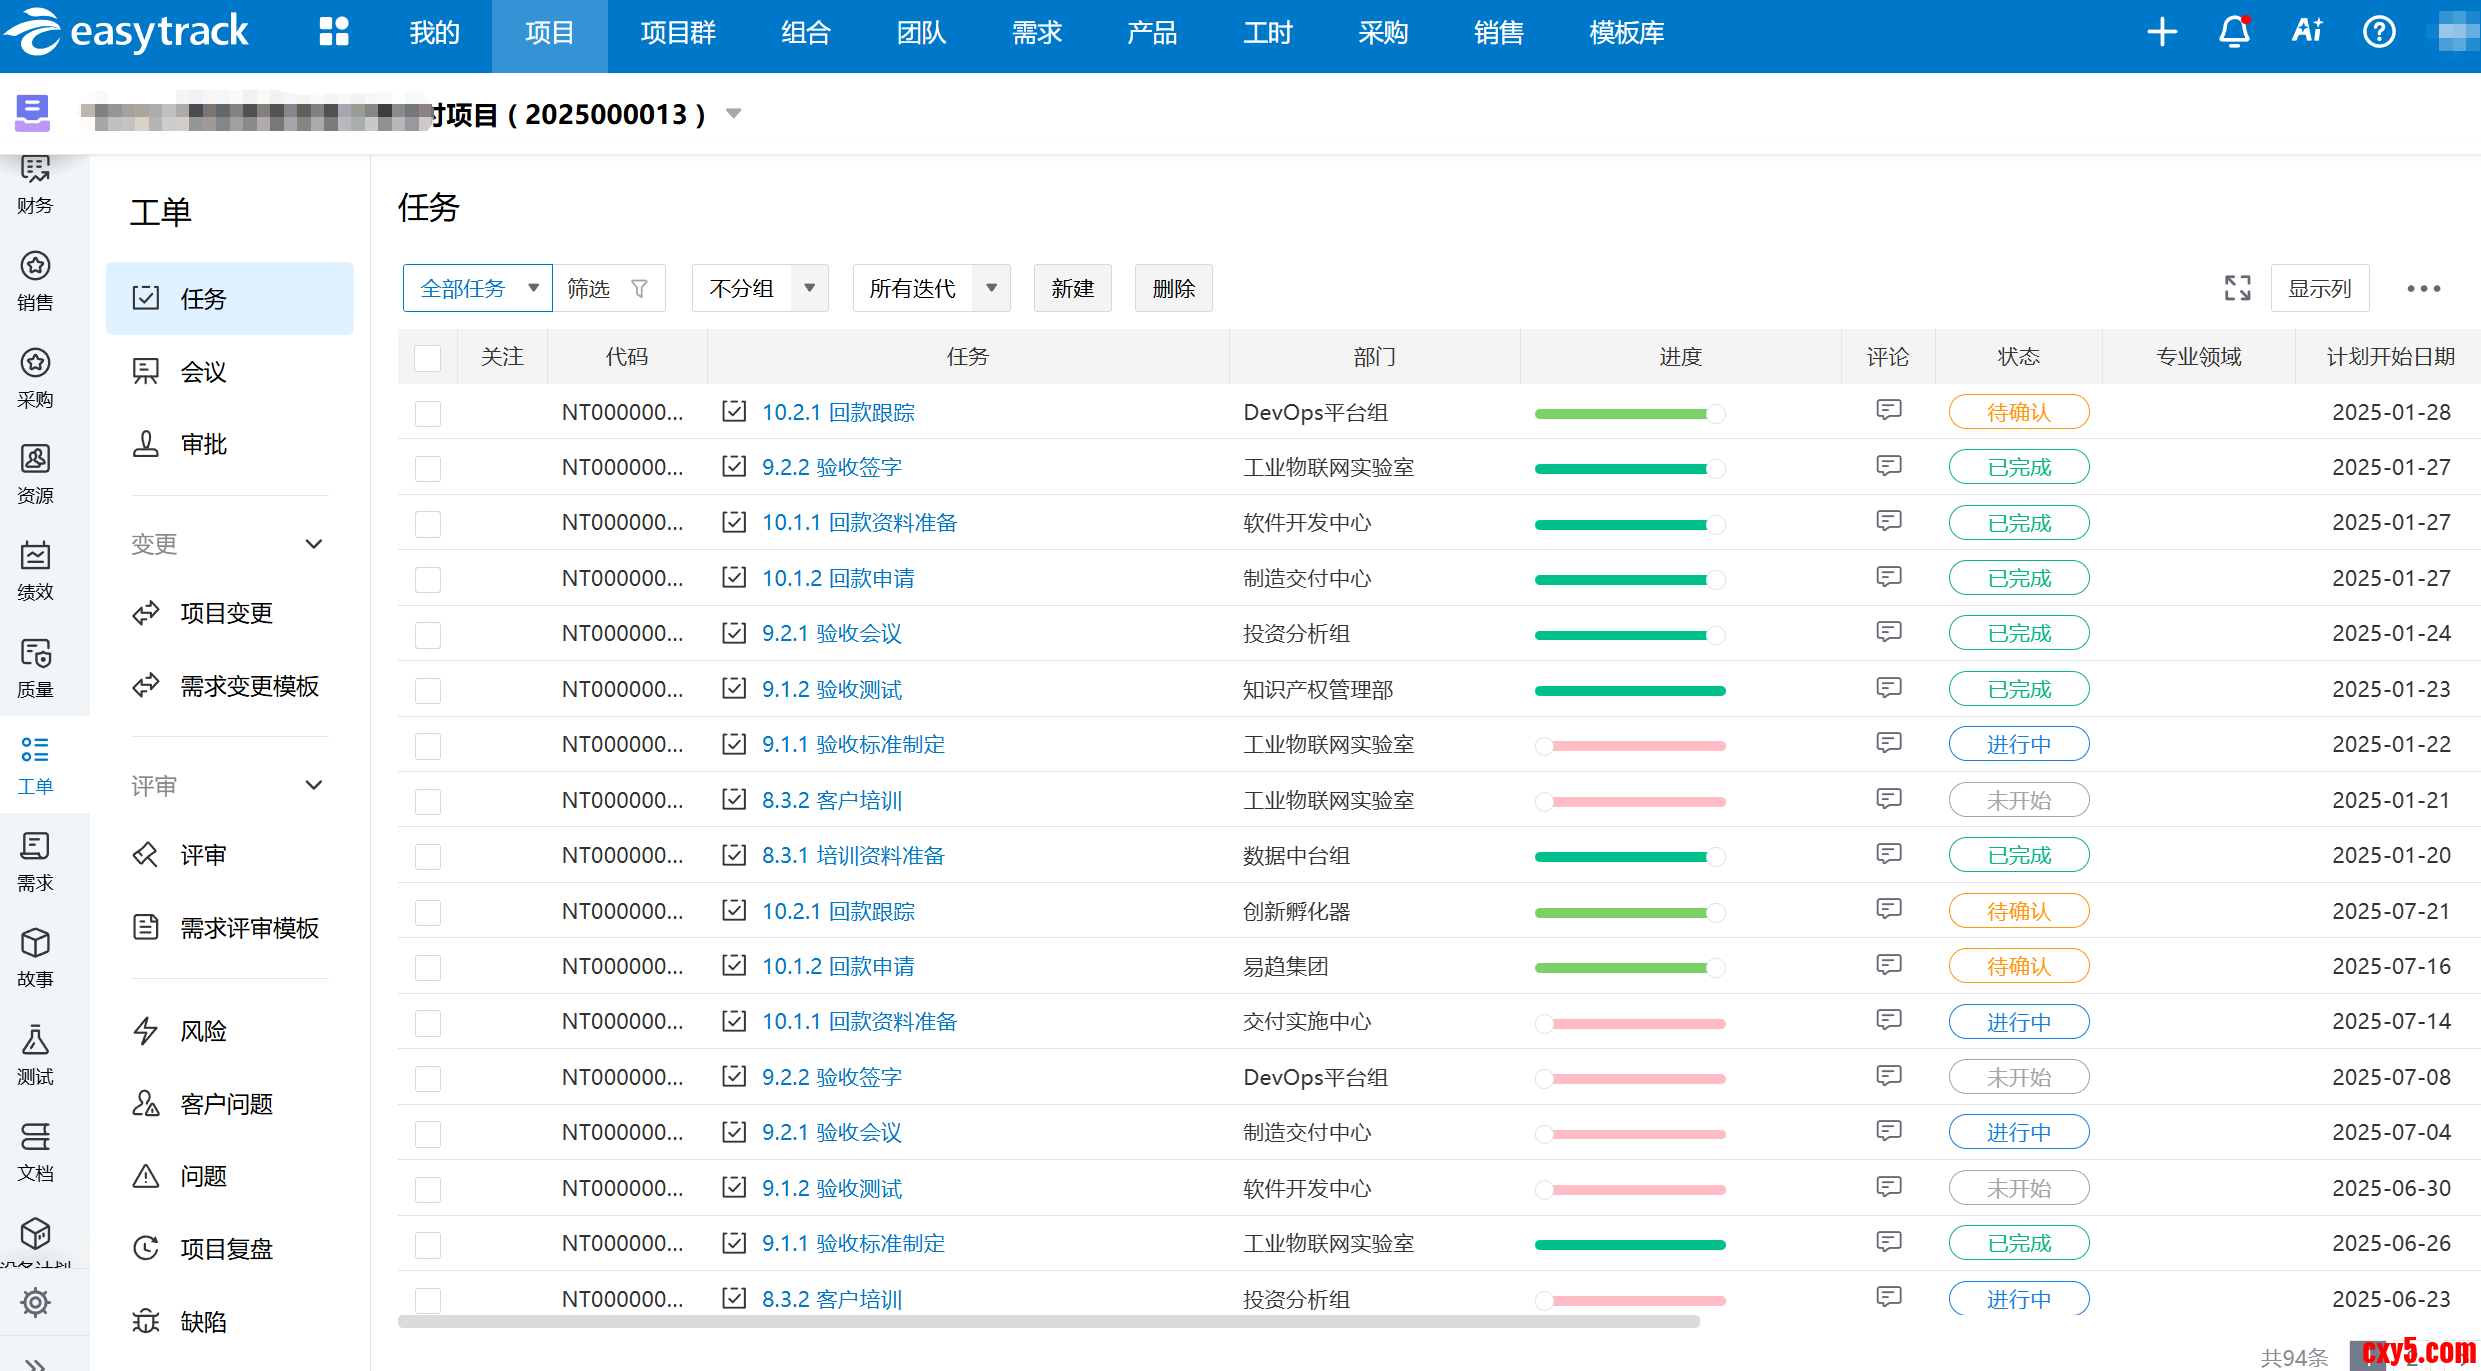Open the help question mark icon

[x=2379, y=32]
